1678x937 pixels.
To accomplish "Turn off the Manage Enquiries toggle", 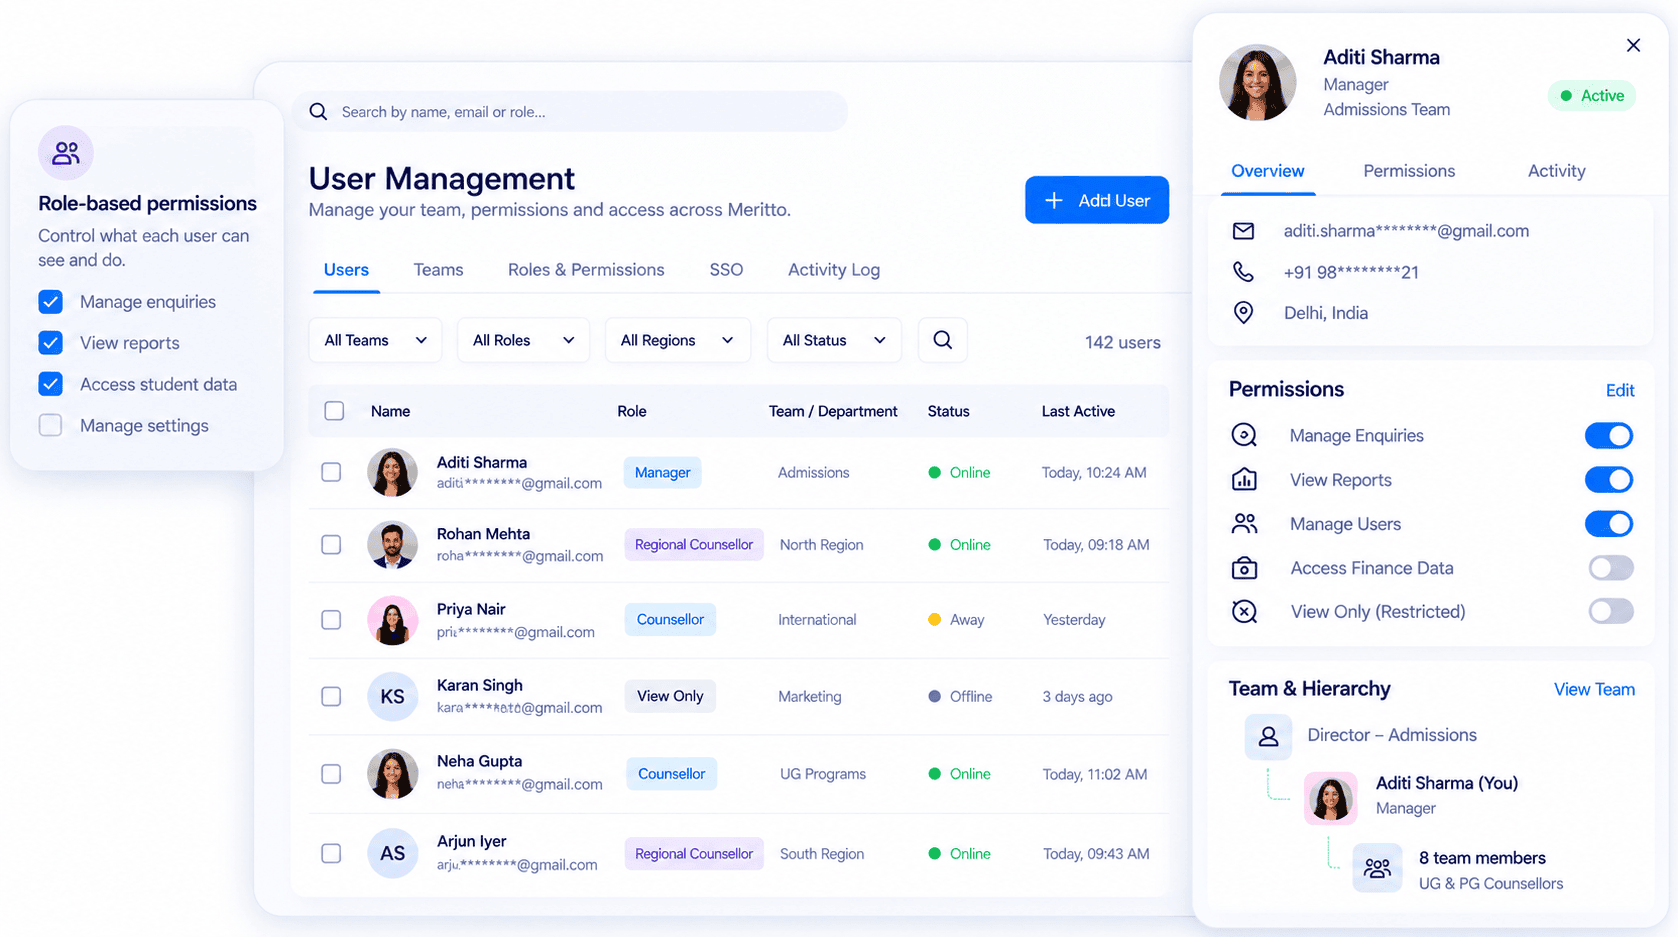I will coord(1609,435).
